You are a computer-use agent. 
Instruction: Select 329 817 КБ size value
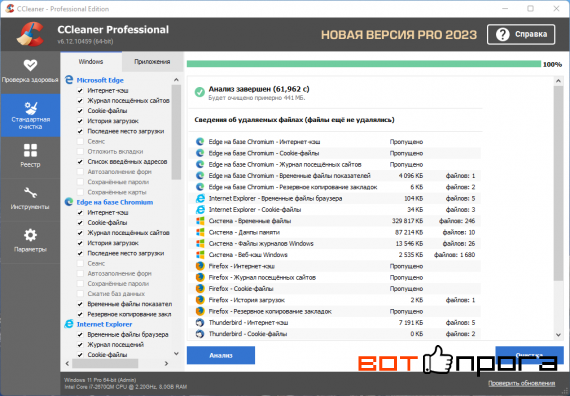coord(407,221)
